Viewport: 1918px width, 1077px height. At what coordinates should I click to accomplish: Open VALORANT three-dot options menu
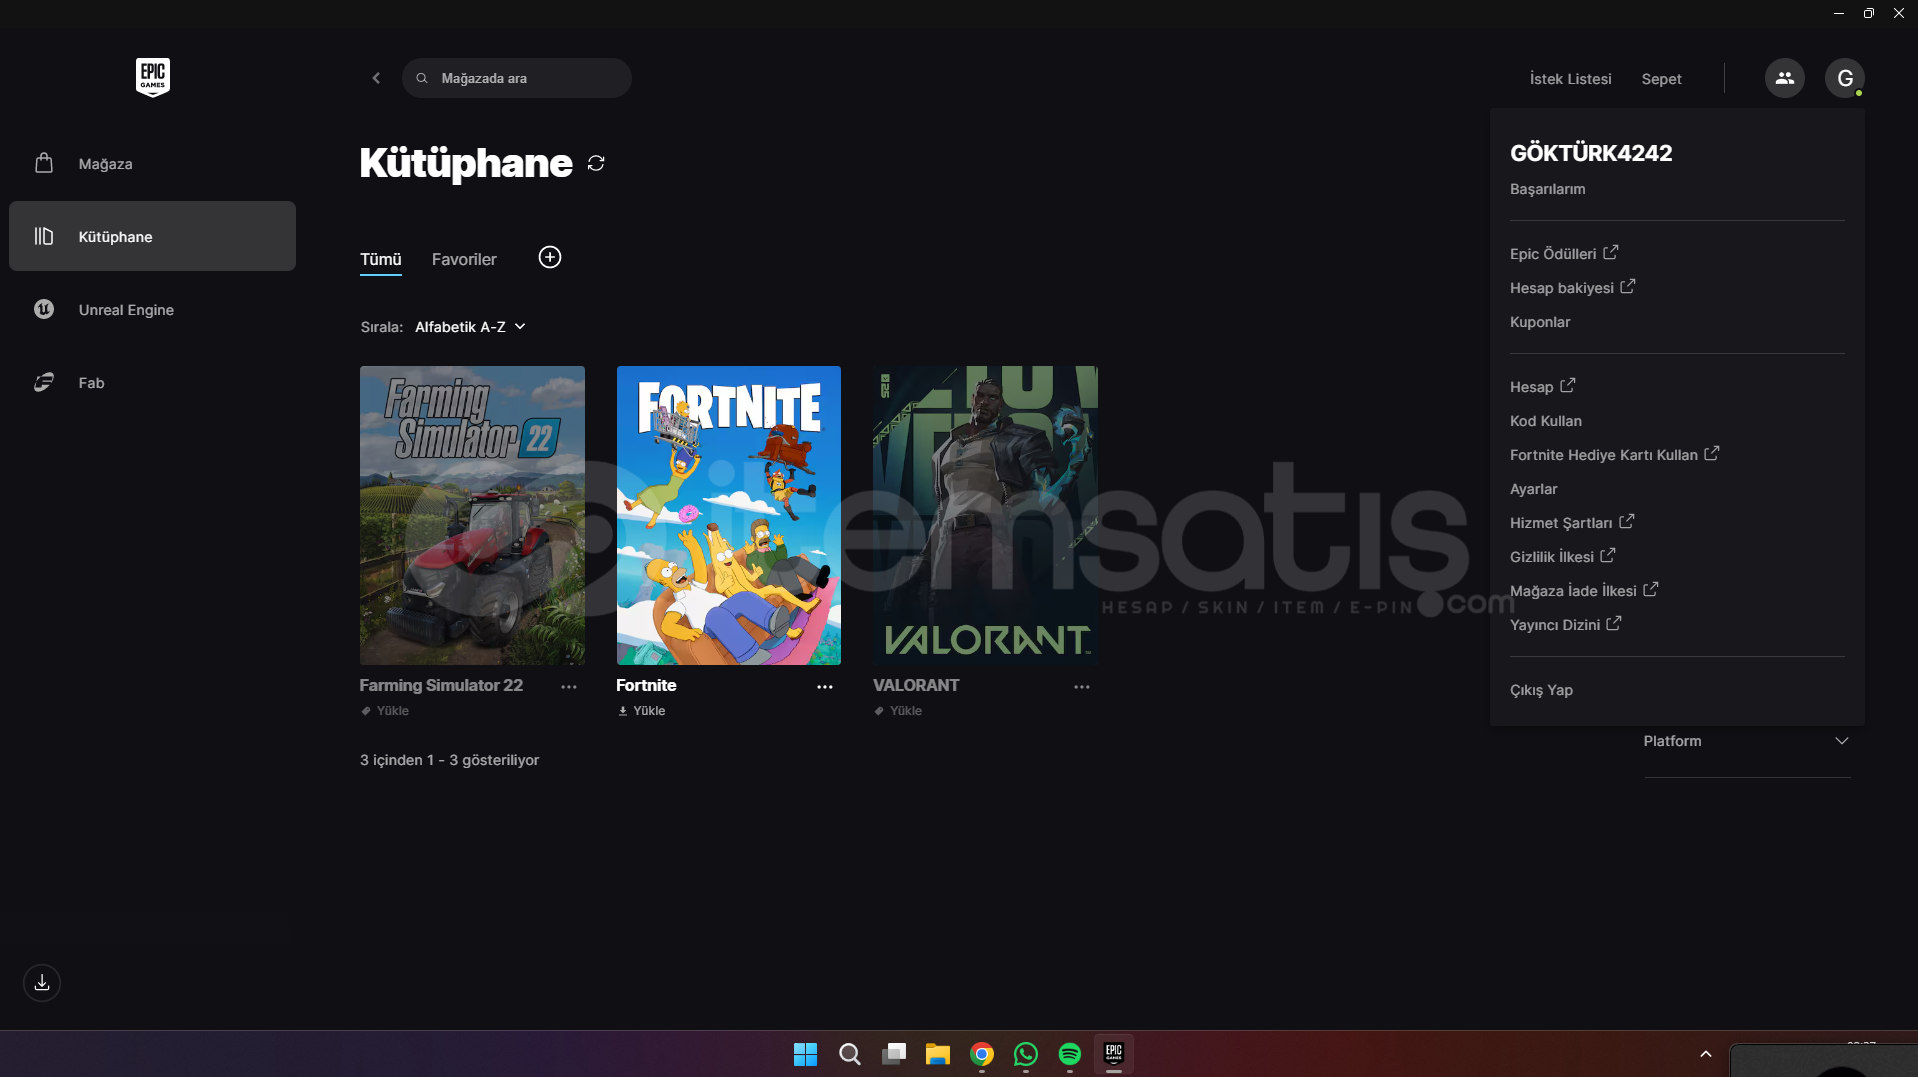tap(1082, 687)
